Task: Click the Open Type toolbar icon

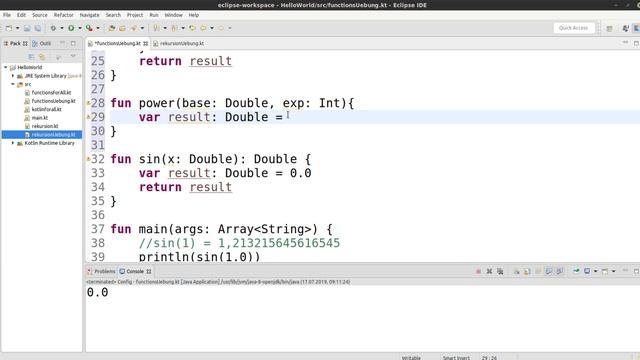Action: pos(111,28)
